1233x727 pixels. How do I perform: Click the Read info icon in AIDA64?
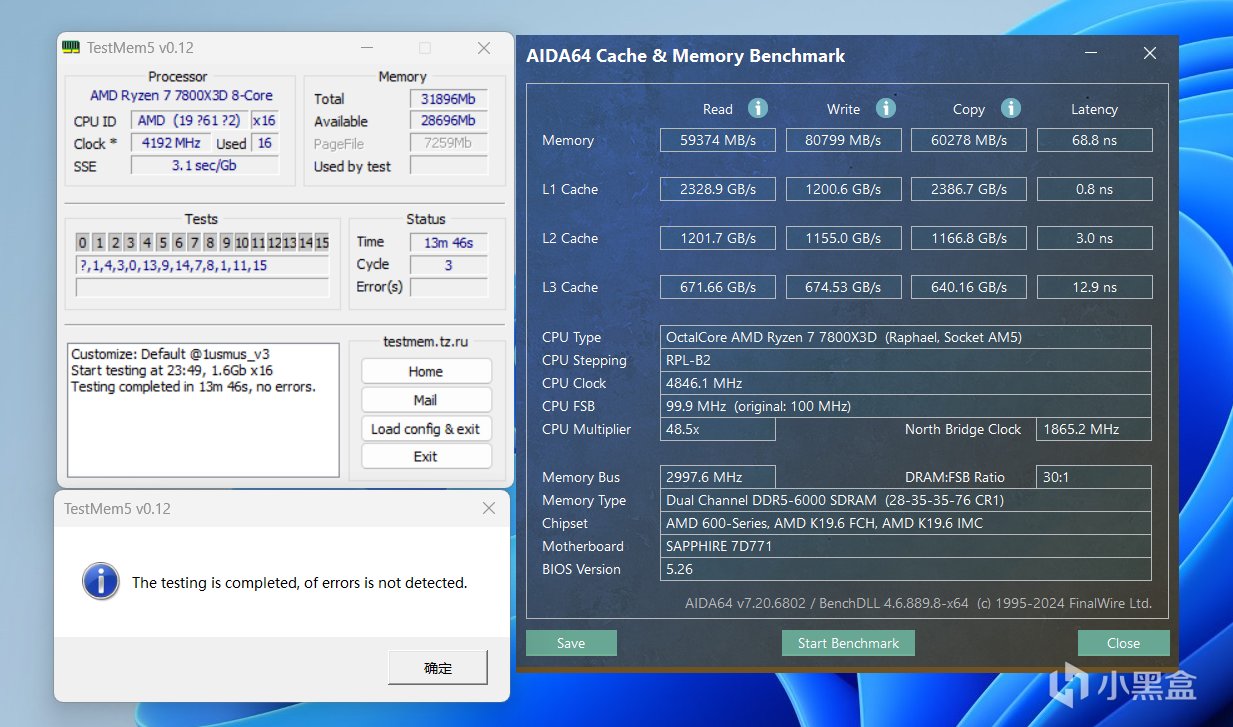[758, 108]
